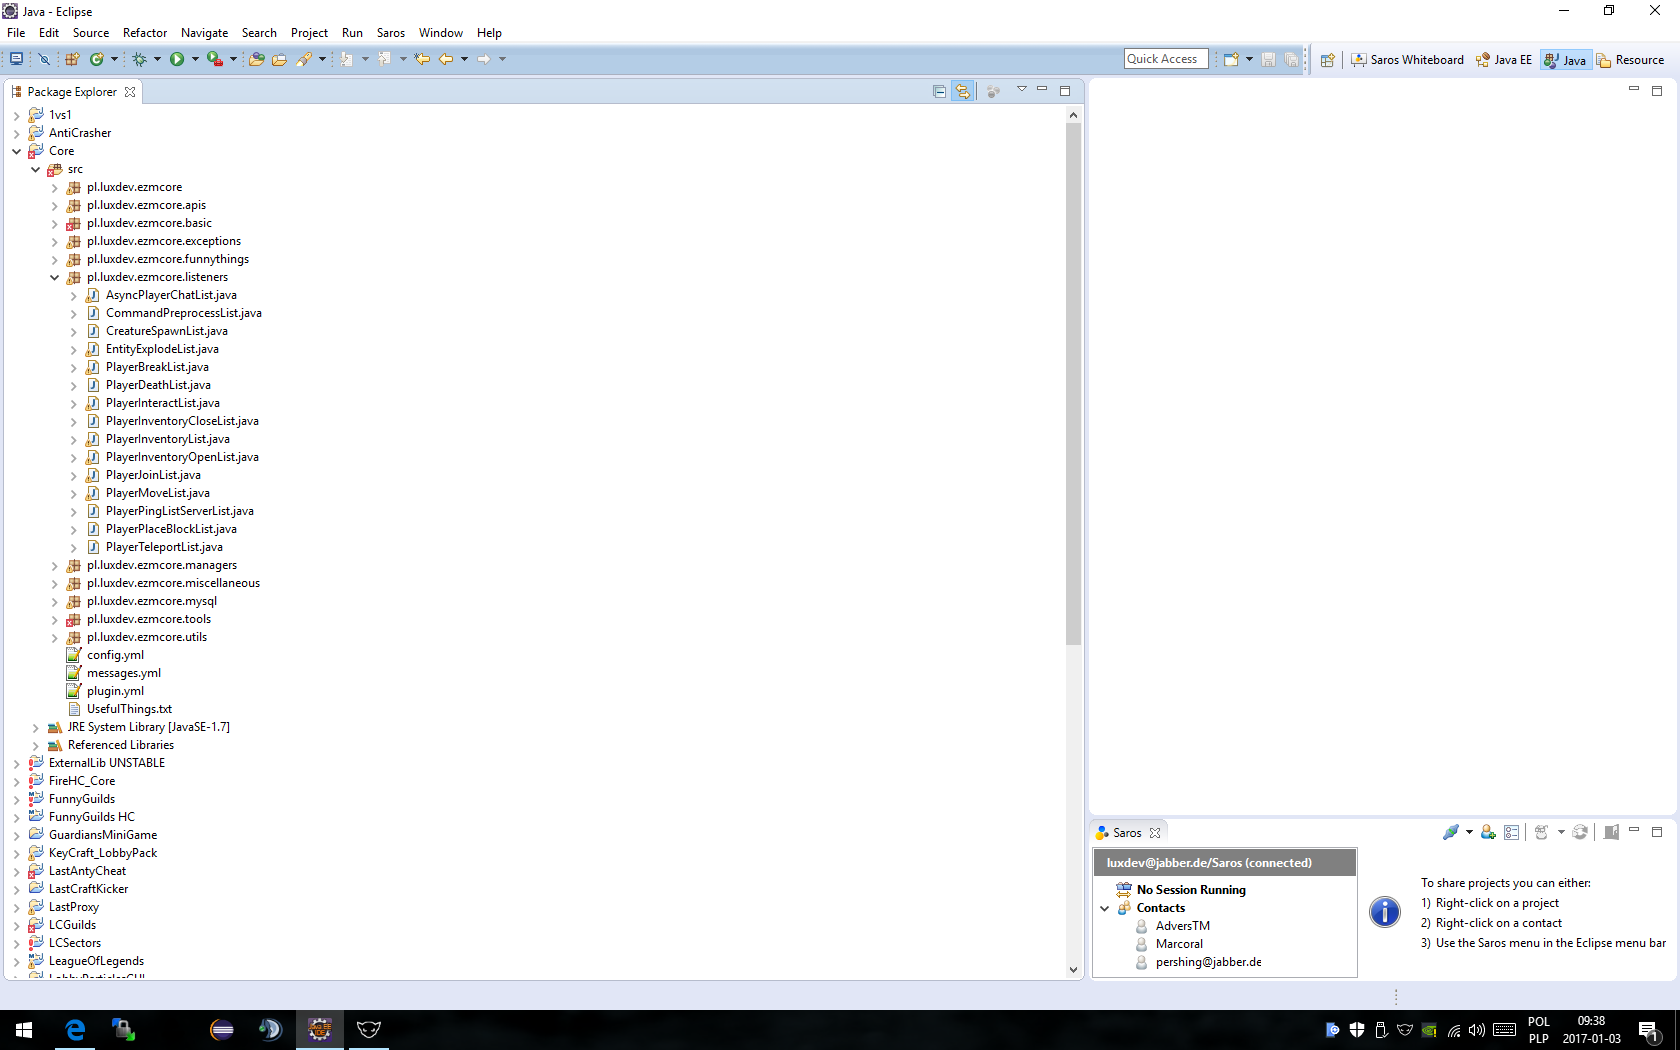Toggle Link with Editor in Package Explorer
The width and height of the screenshot is (1680, 1050).
coord(962,91)
